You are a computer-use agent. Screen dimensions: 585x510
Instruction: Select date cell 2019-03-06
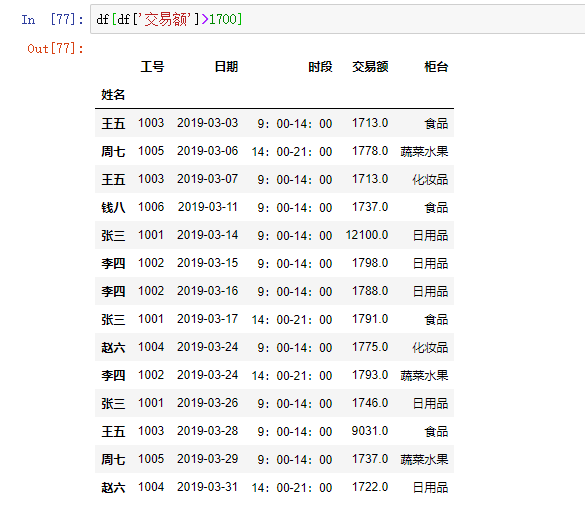pos(207,151)
